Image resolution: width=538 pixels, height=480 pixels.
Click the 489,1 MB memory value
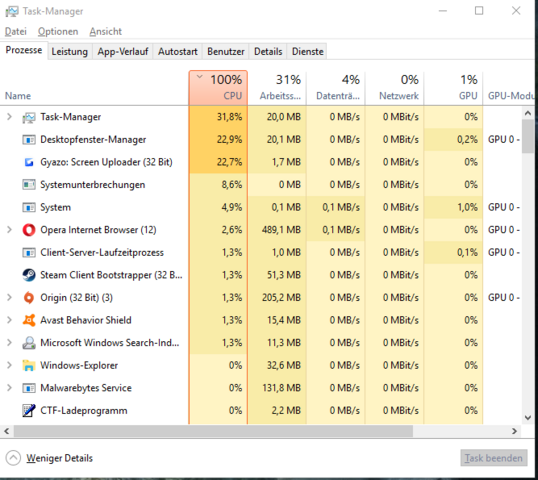pos(281,230)
